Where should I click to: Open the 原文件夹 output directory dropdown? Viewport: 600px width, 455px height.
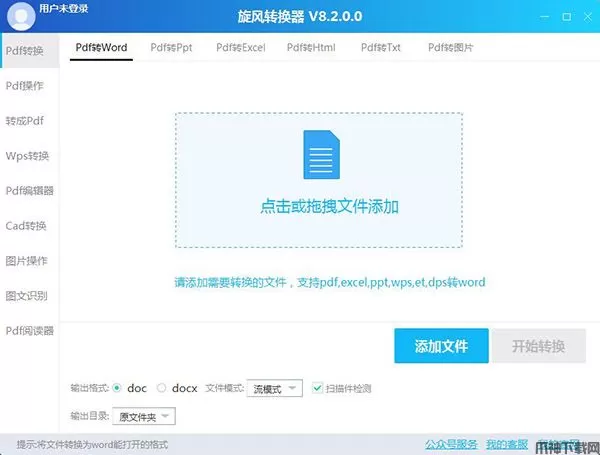click(x=144, y=416)
